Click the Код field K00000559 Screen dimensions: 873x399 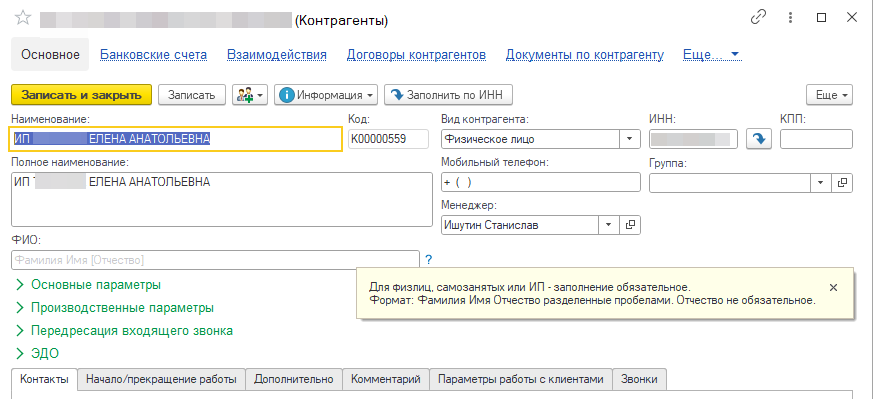389,139
